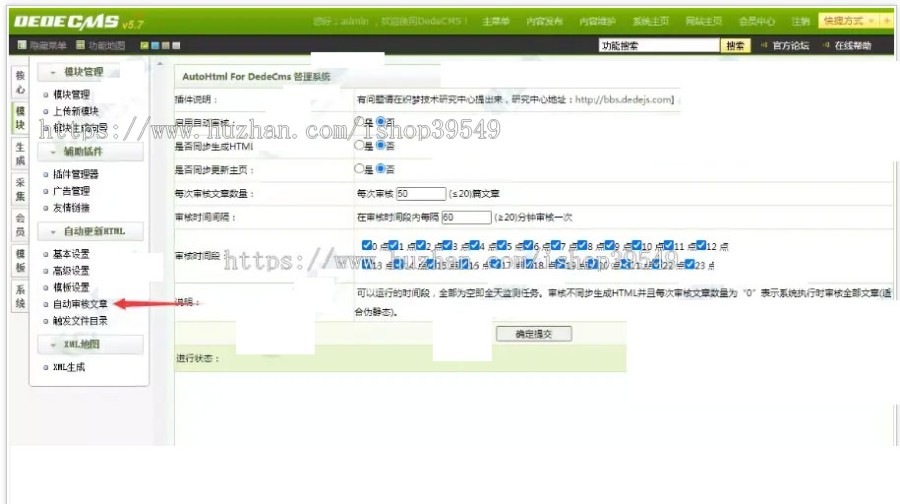Select 否 for 是否同步更新主页

(x=381, y=169)
